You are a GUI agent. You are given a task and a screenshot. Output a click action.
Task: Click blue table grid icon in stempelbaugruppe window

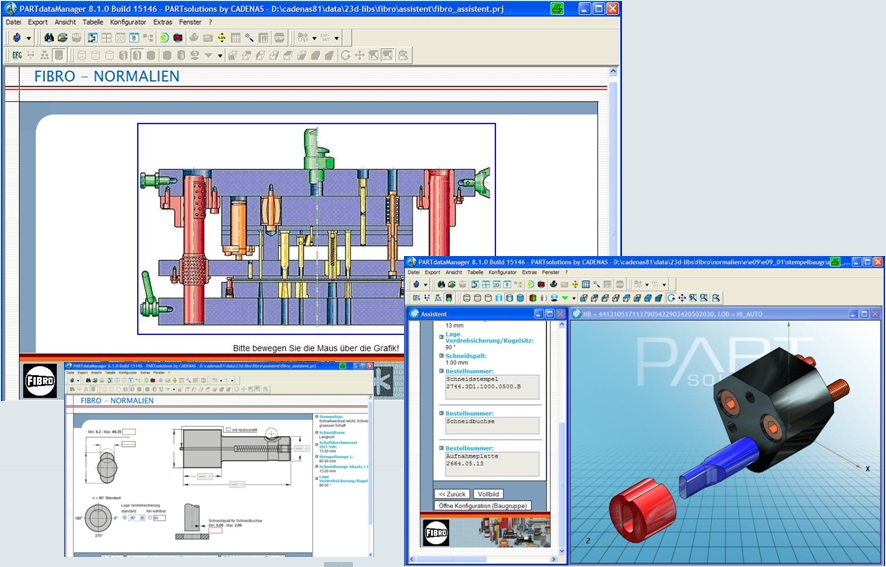[586, 284]
